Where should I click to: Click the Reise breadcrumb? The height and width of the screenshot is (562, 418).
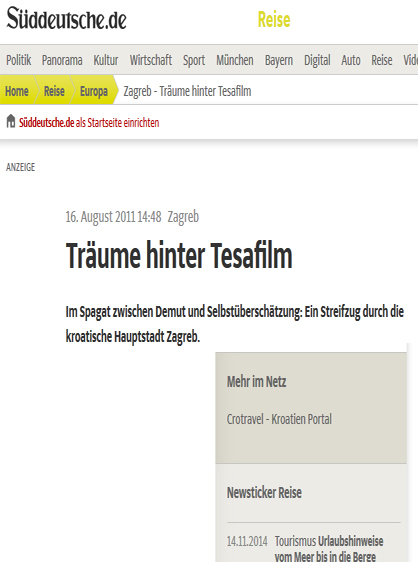(54, 91)
